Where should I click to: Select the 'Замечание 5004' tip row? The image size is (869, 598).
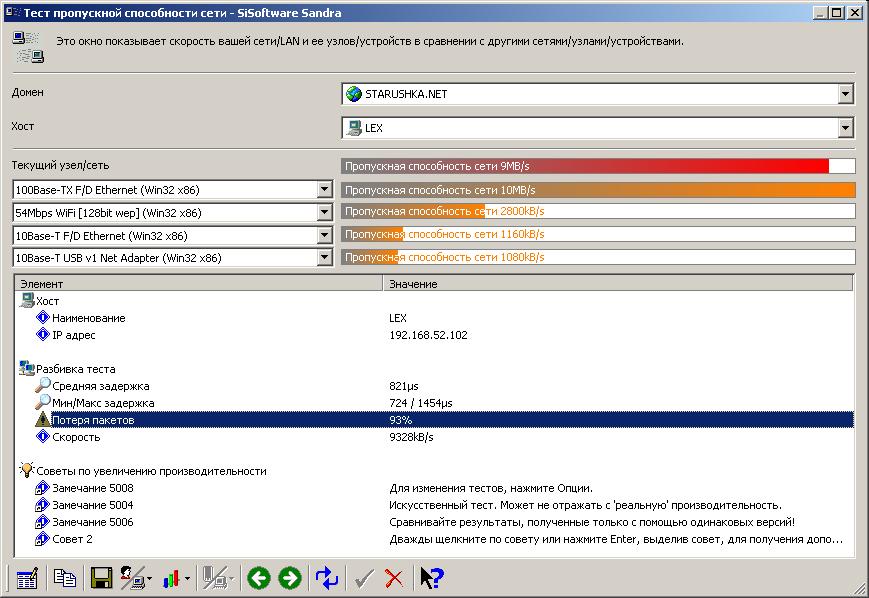pos(93,505)
